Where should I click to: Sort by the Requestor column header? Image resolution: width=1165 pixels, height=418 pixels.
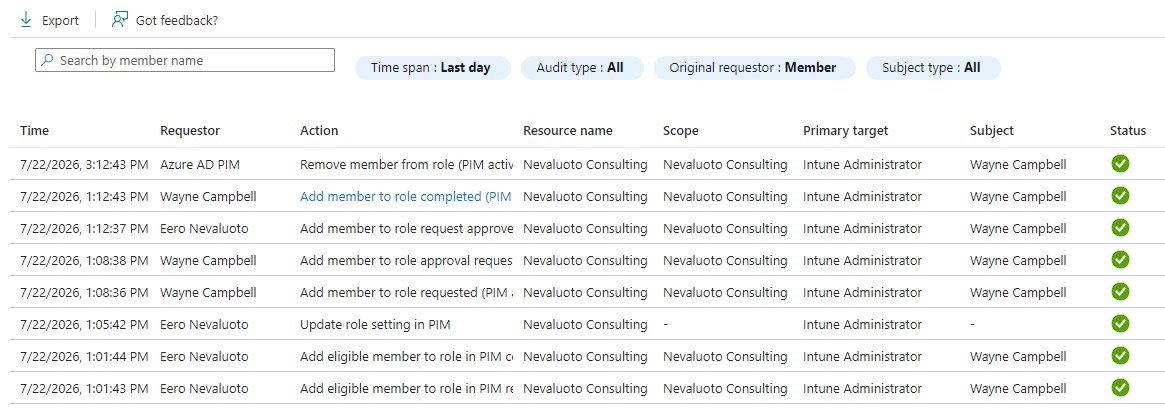coord(190,131)
